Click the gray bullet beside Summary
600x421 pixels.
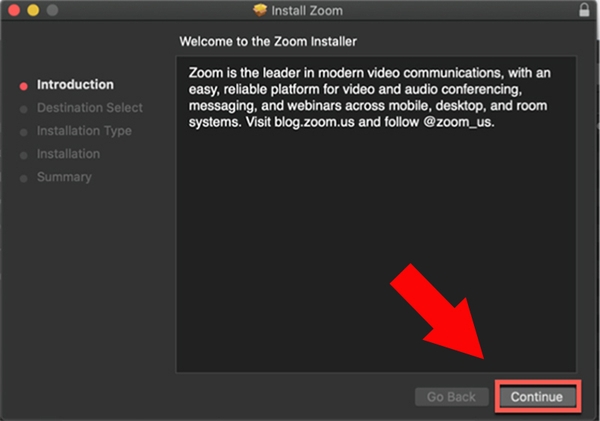(x=24, y=178)
